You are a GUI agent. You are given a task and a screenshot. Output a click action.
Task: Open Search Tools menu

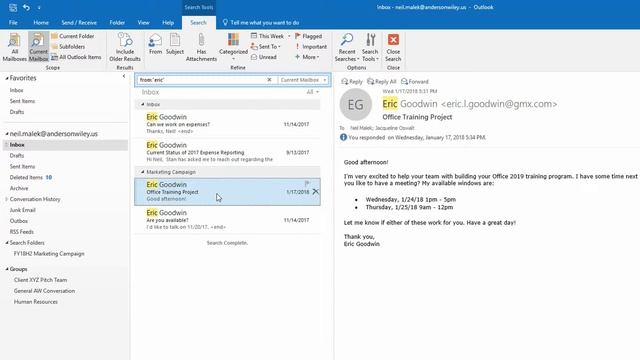(370, 47)
